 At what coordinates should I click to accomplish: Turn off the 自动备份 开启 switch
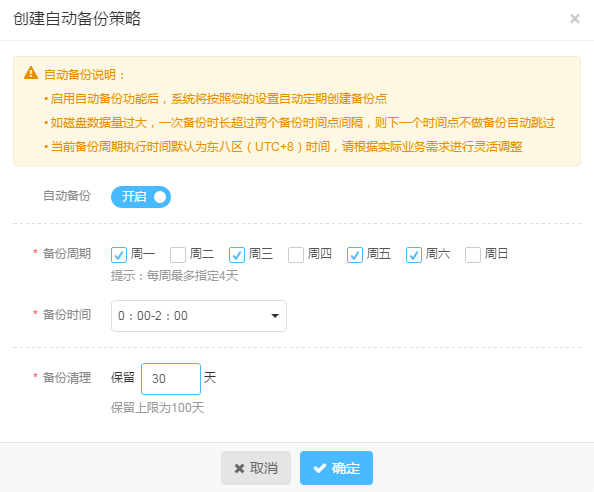tap(141, 197)
